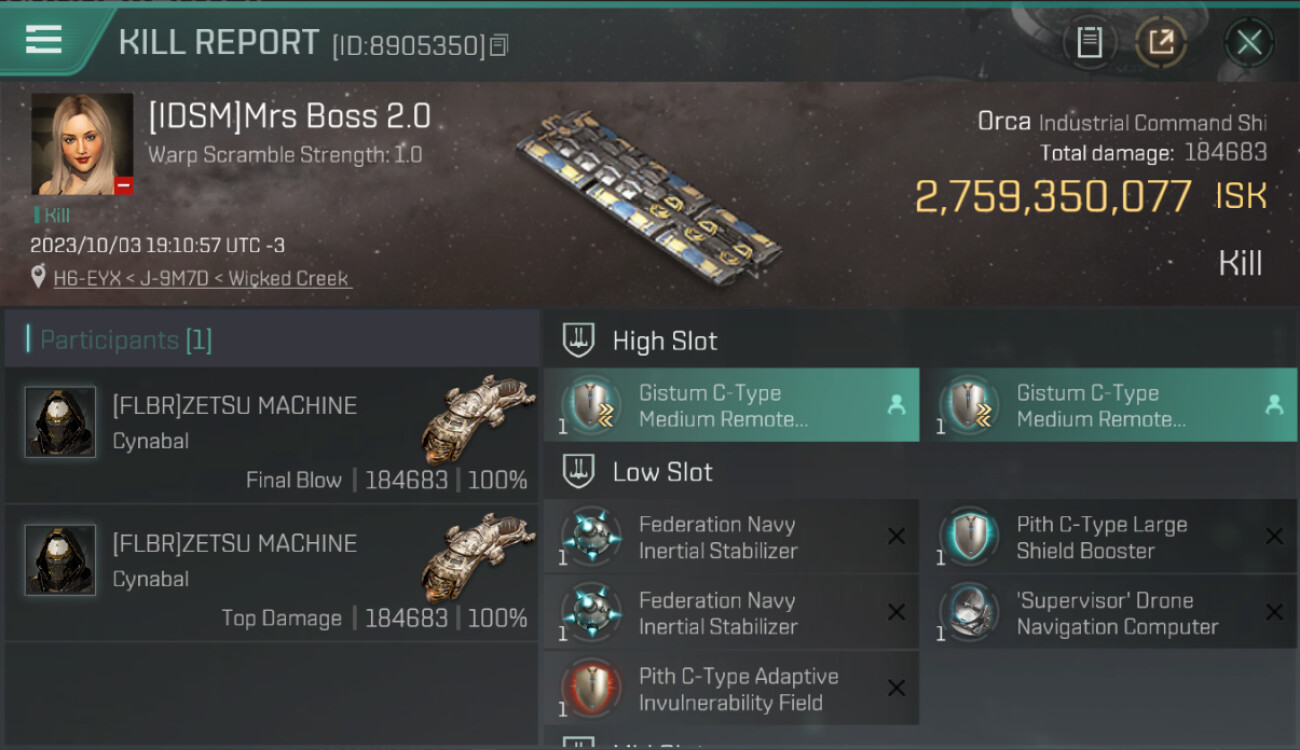Select the Participants [1] tab
1300x750 pixels.
(x=126, y=340)
